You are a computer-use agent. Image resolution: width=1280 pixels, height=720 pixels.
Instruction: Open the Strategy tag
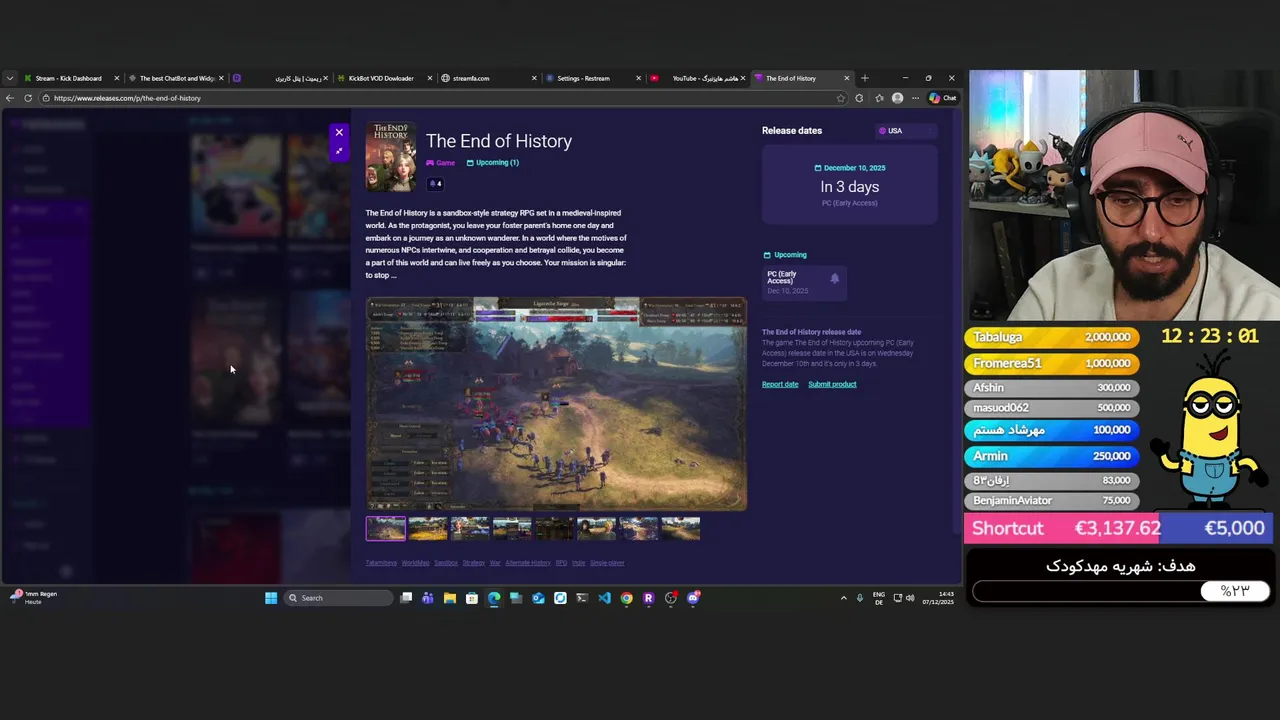click(473, 563)
